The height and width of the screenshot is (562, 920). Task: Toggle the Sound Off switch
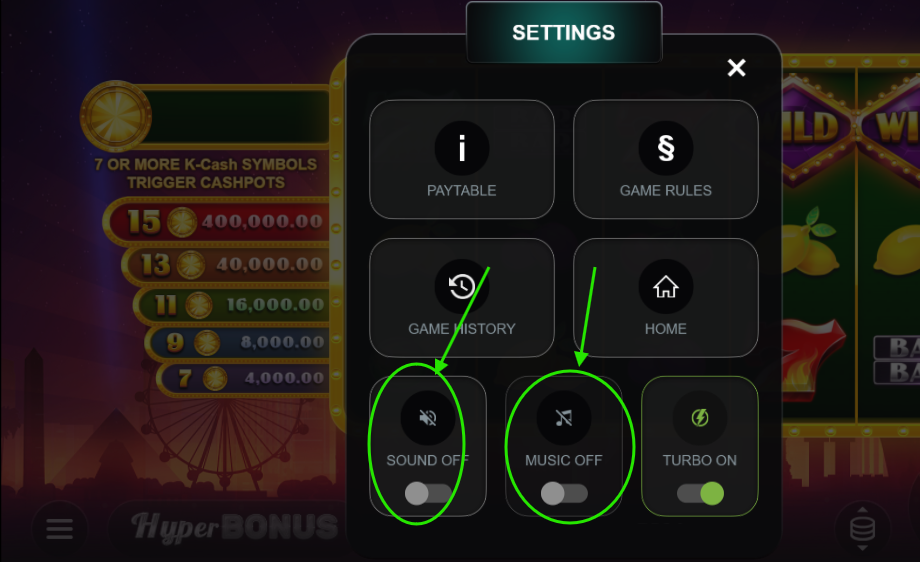tap(428, 493)
